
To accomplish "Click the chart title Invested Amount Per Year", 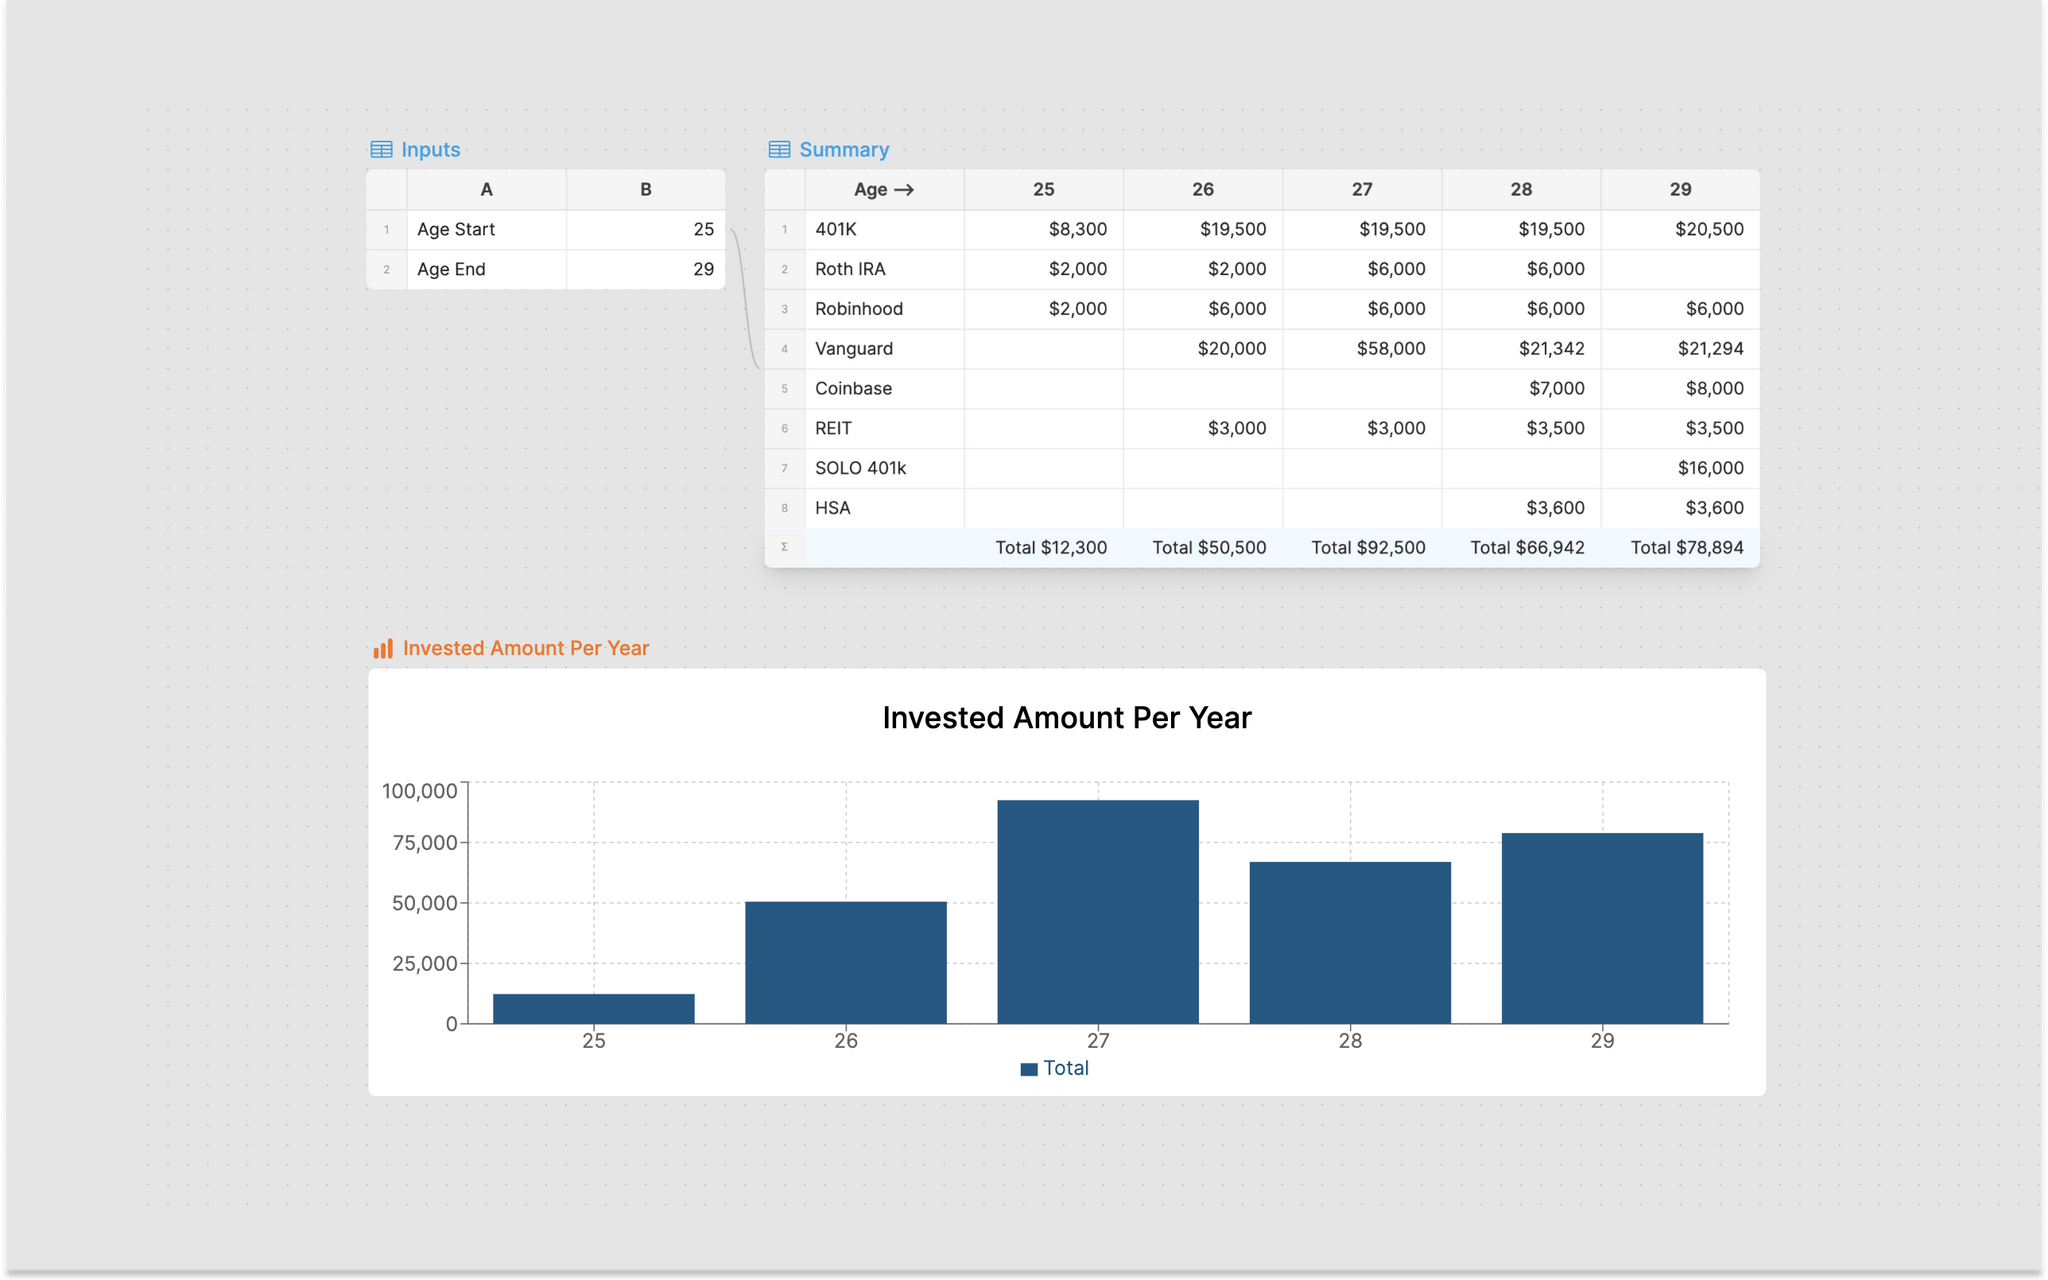I will [x=1067, y=718].
